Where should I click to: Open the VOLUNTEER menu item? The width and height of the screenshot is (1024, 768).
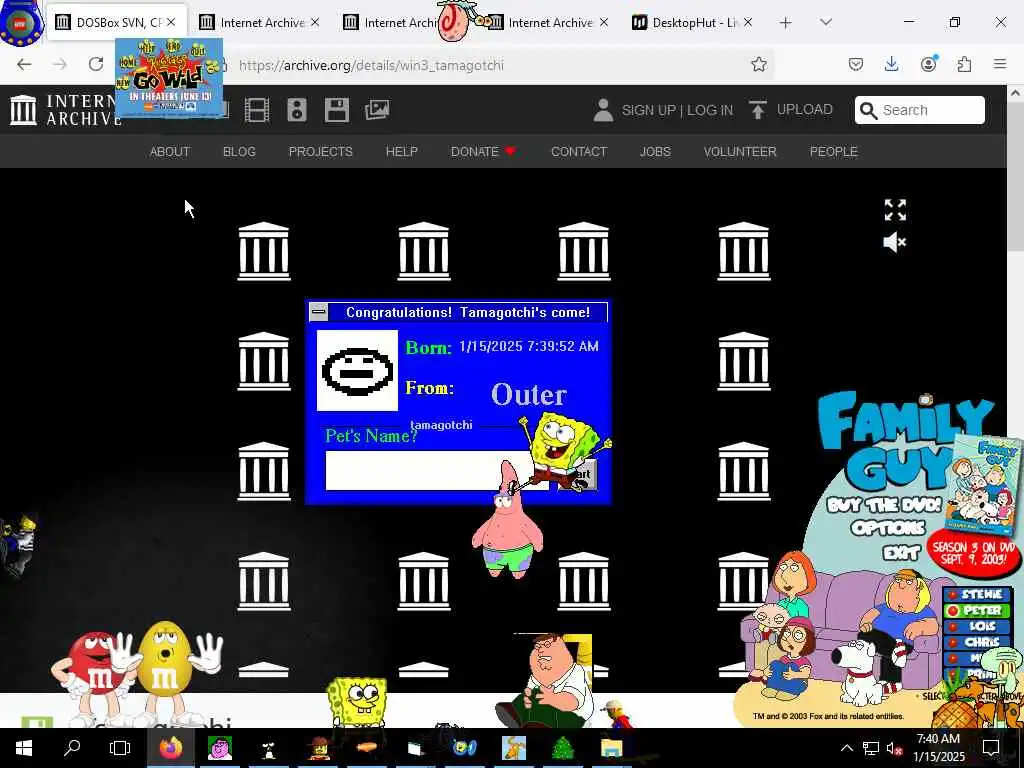(740, 152)
